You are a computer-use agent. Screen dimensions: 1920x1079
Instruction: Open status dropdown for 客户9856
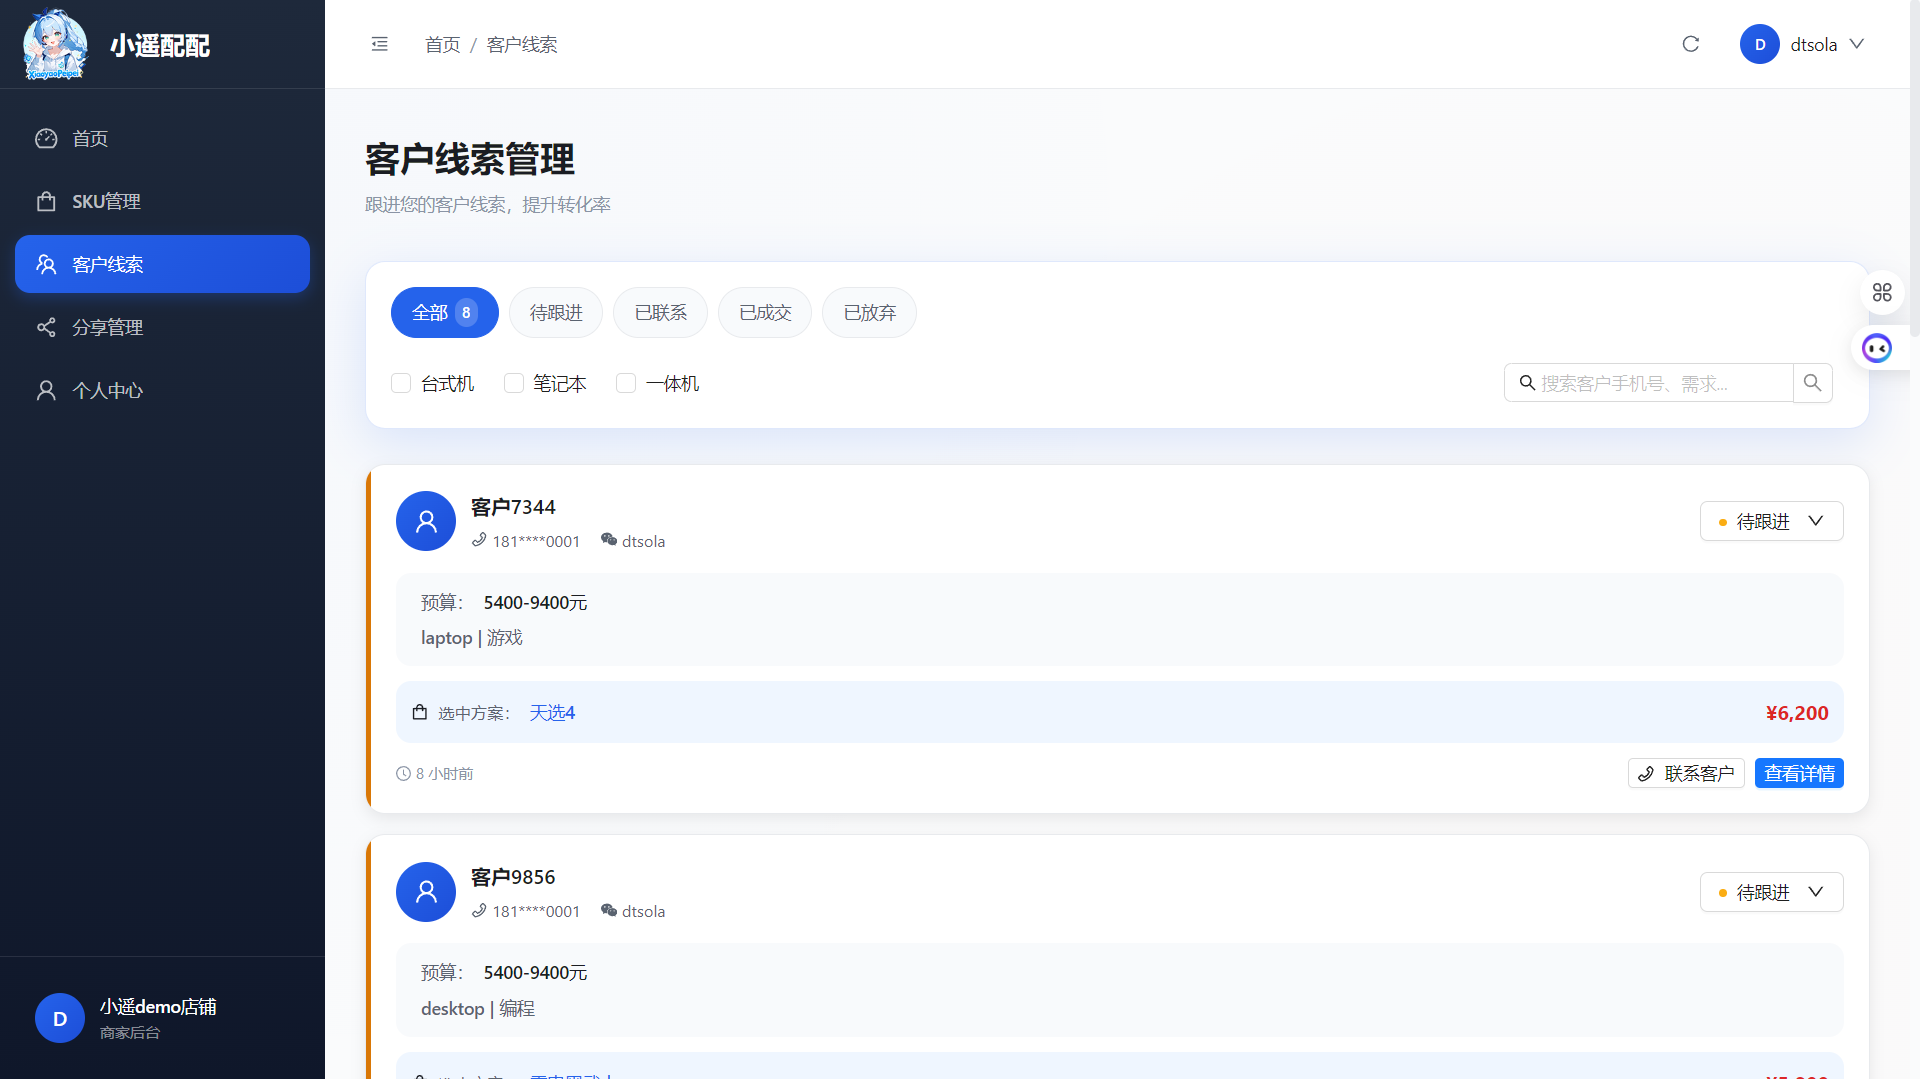pyautogui.click(x=1771, y=892)
